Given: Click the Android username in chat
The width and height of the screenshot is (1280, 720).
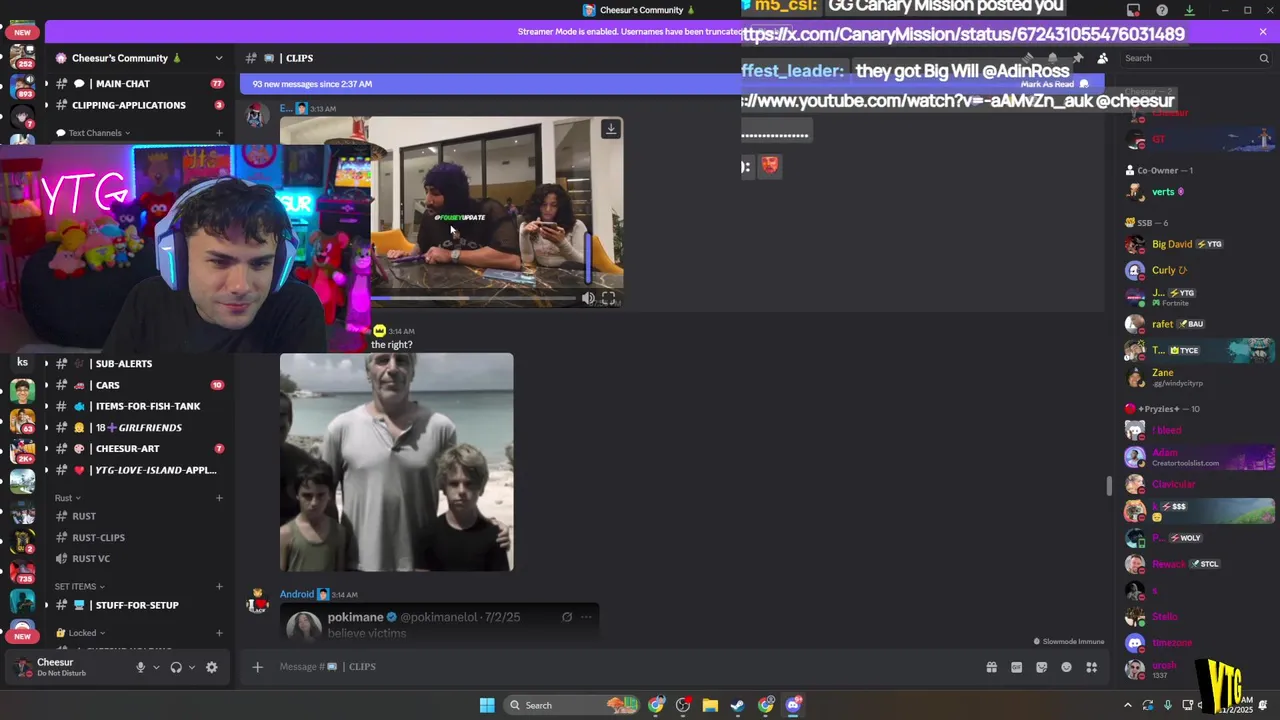Looking at the screenshot, I should (x=297, y=594).
